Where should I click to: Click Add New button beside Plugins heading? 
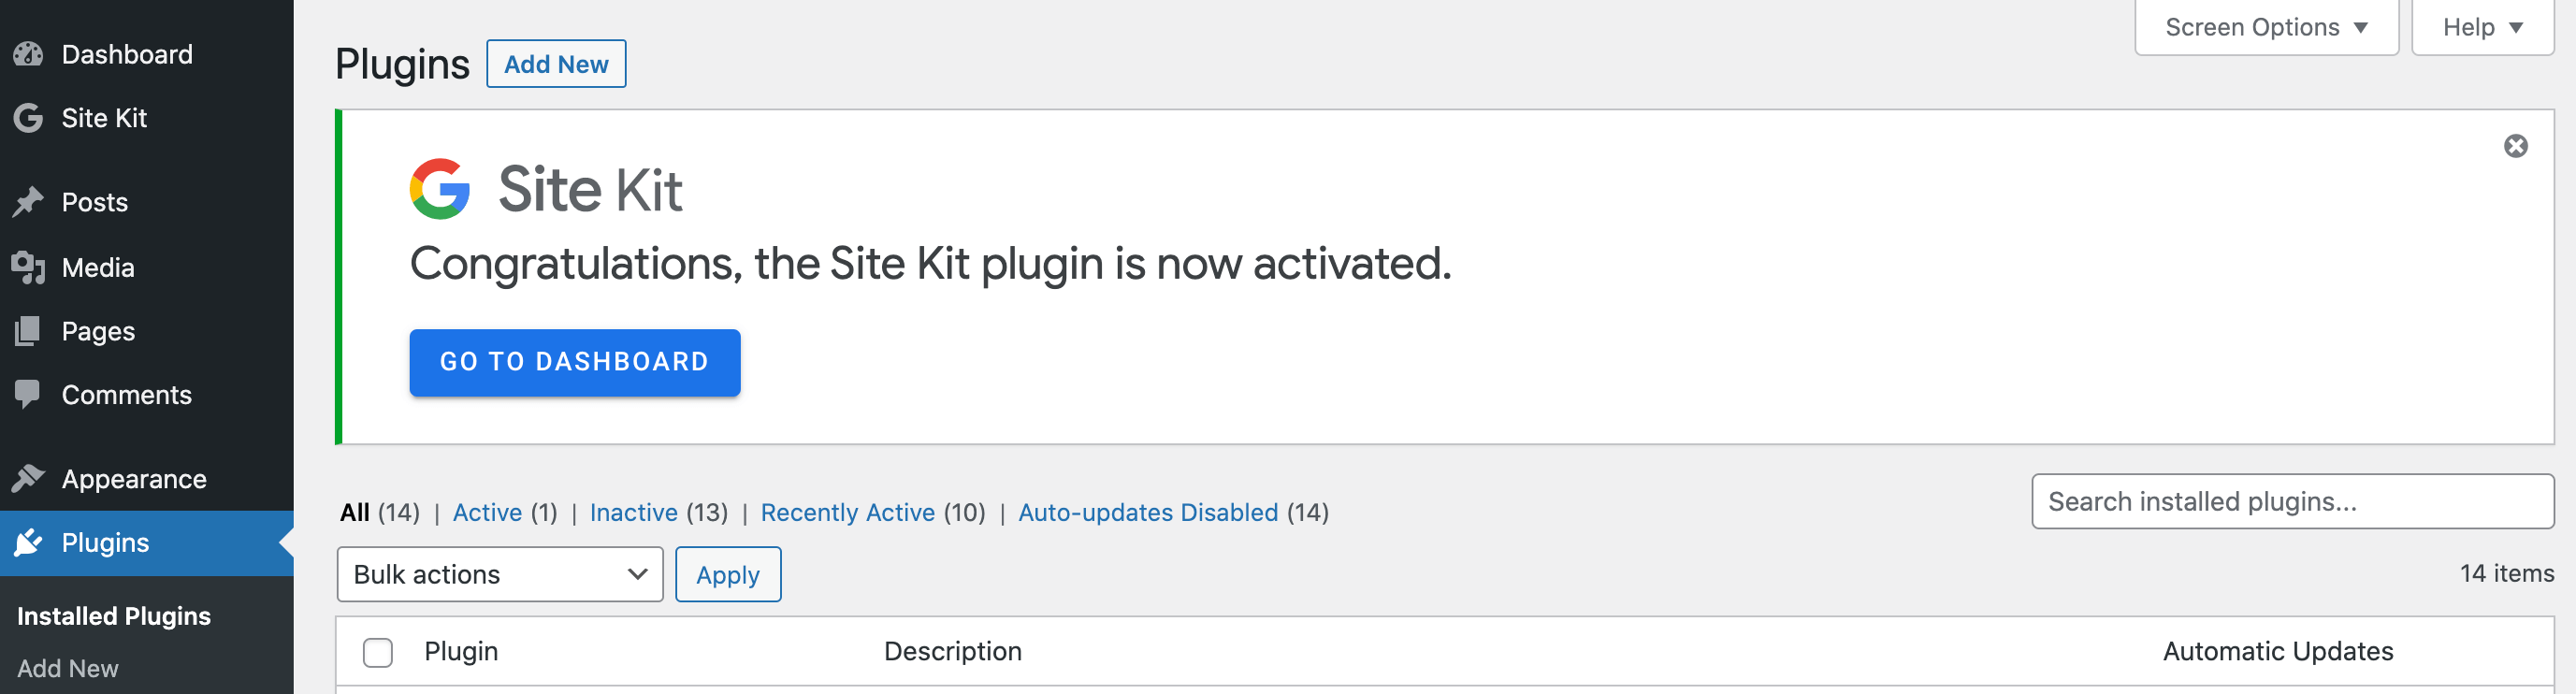[x=556, y=64]
